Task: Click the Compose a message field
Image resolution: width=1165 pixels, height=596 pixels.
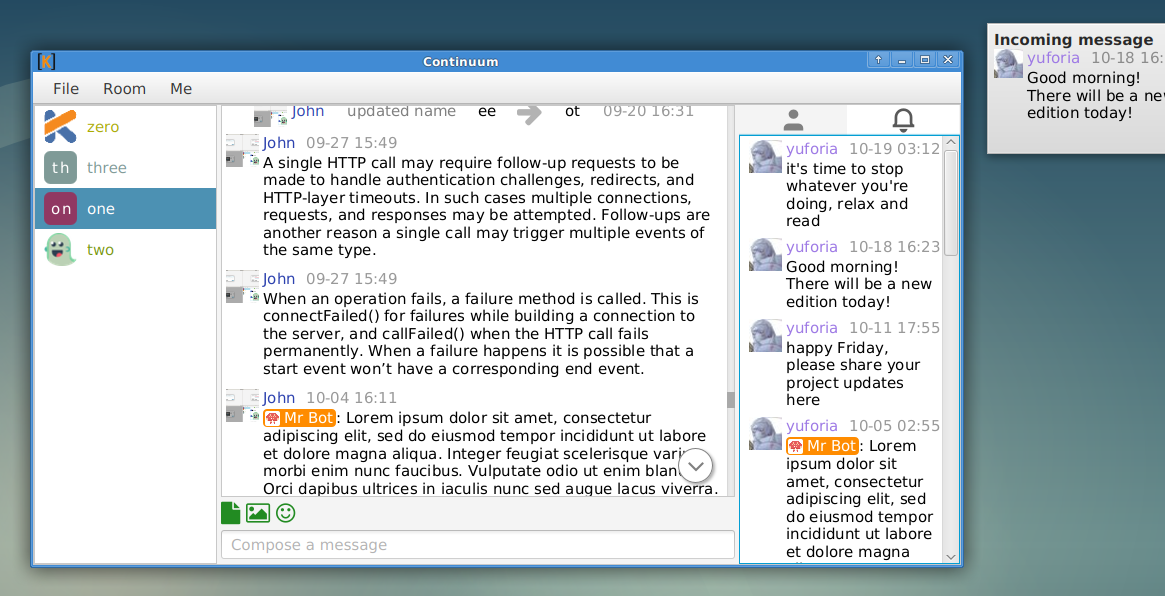Action: [477, 544]
